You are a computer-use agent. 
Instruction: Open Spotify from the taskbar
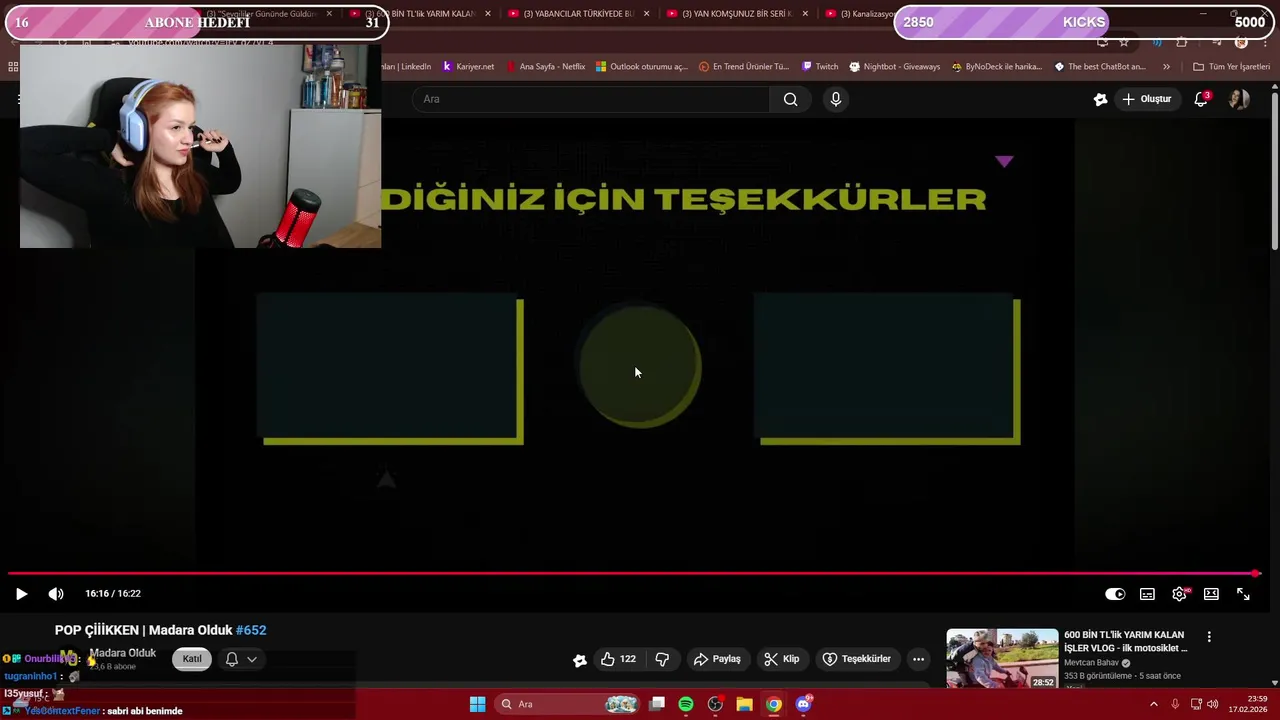click(x=685, y=704)
